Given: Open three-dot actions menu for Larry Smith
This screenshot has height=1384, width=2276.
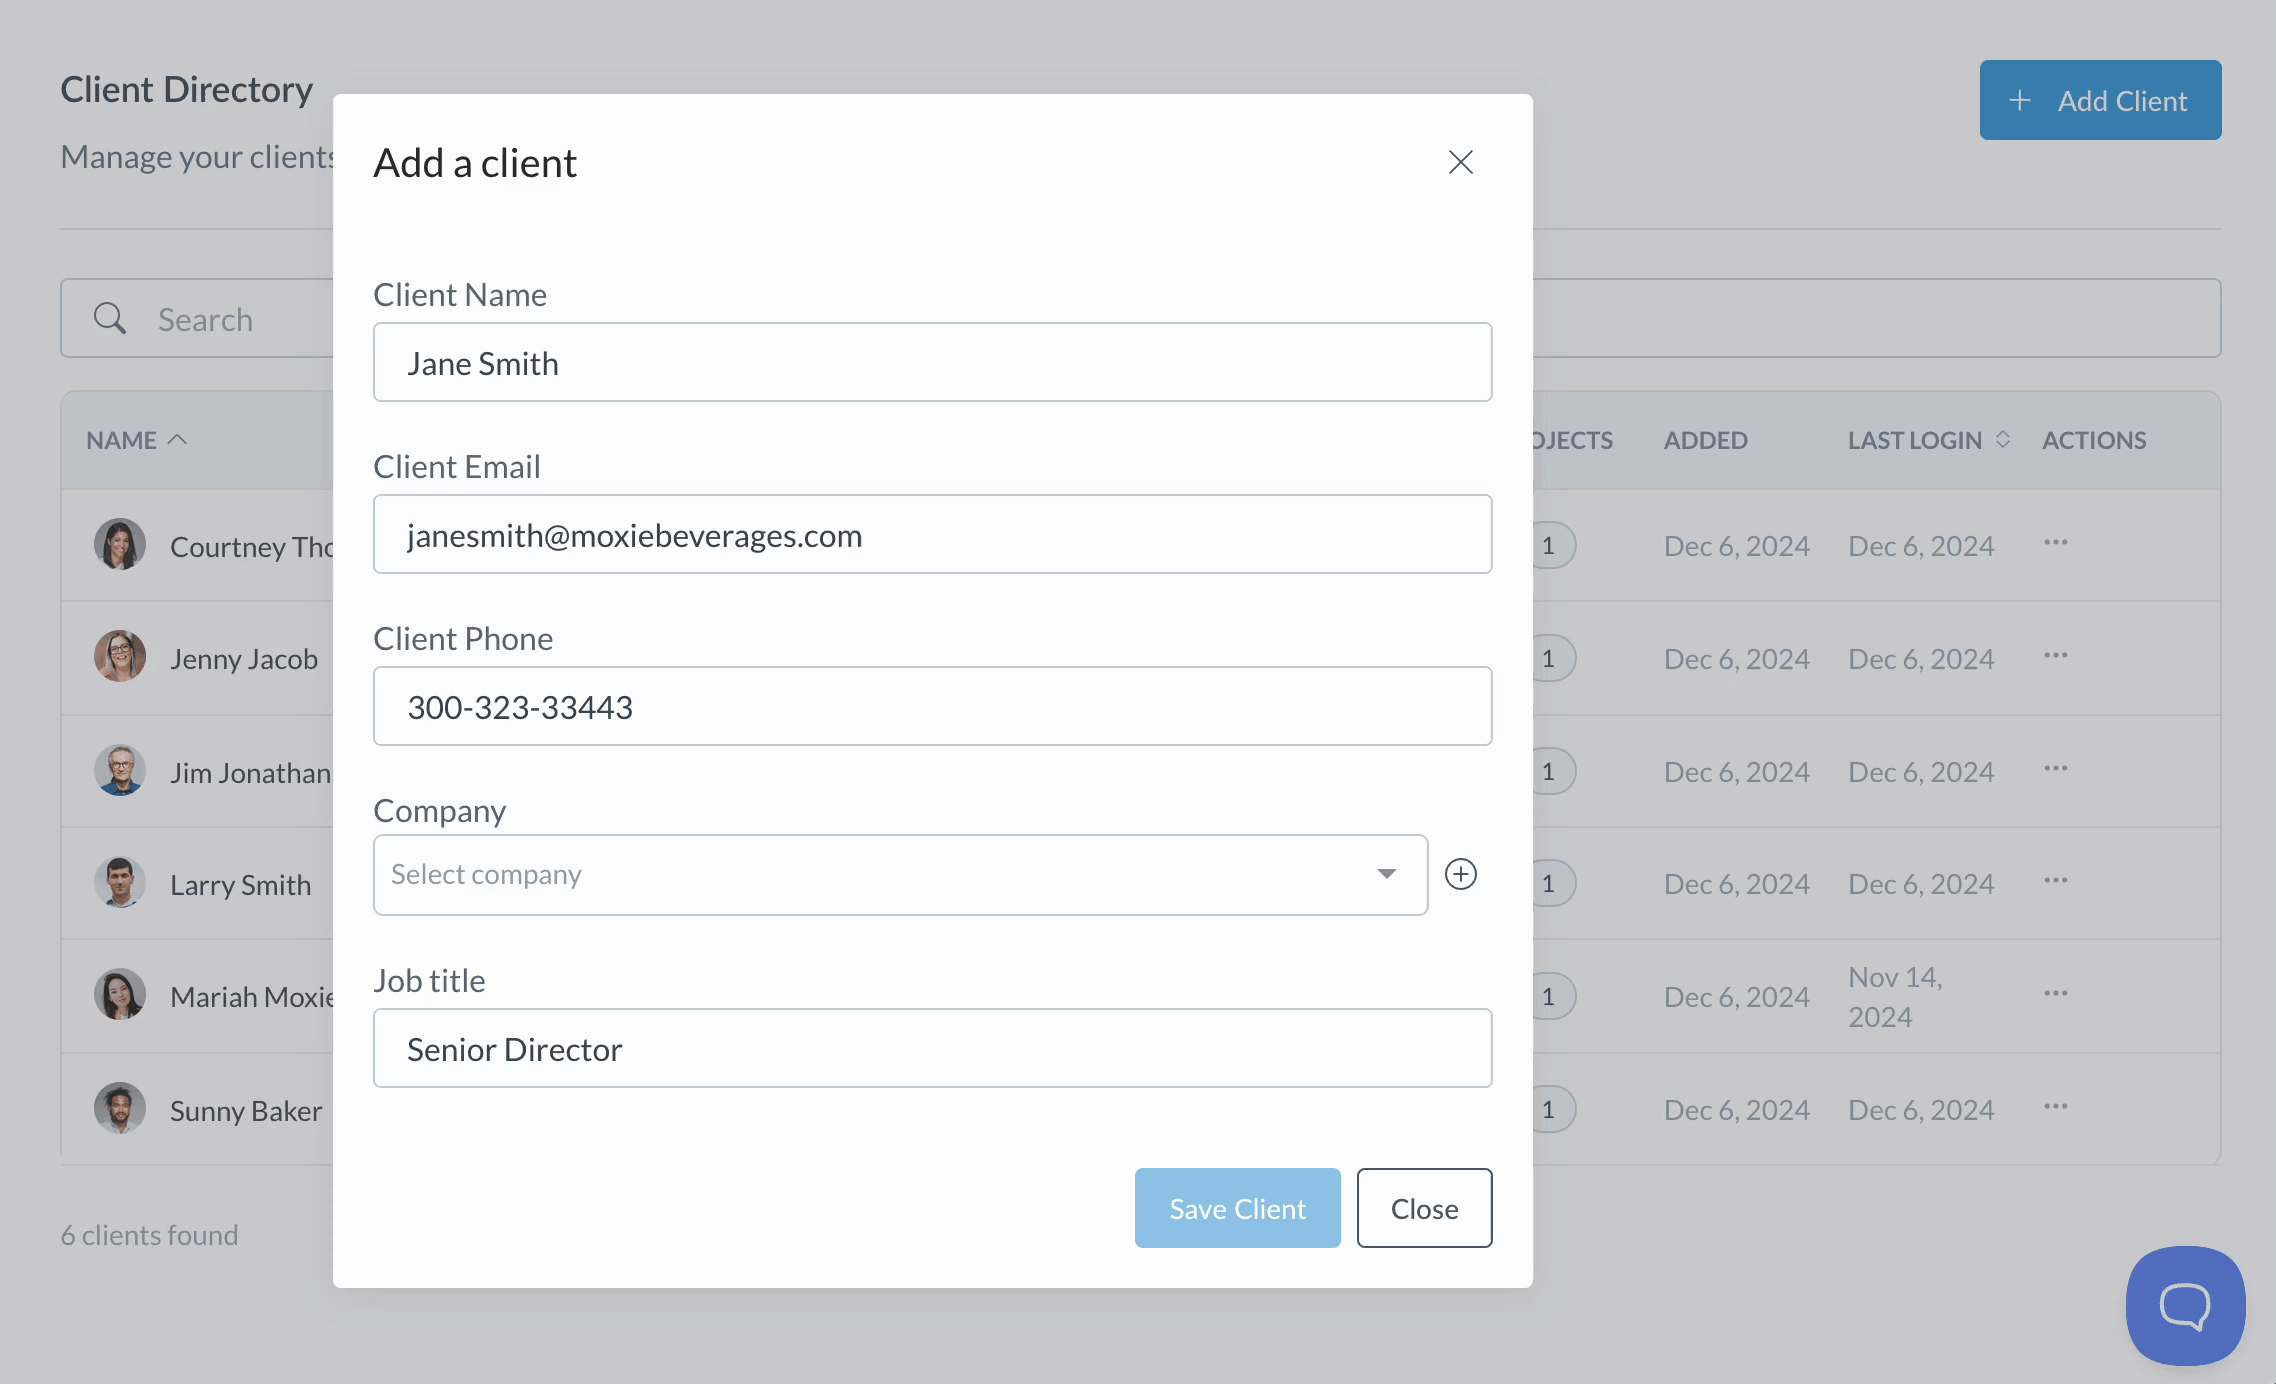Looking at the screenshot, I should pyautogui.click(x=2055, y=881).
